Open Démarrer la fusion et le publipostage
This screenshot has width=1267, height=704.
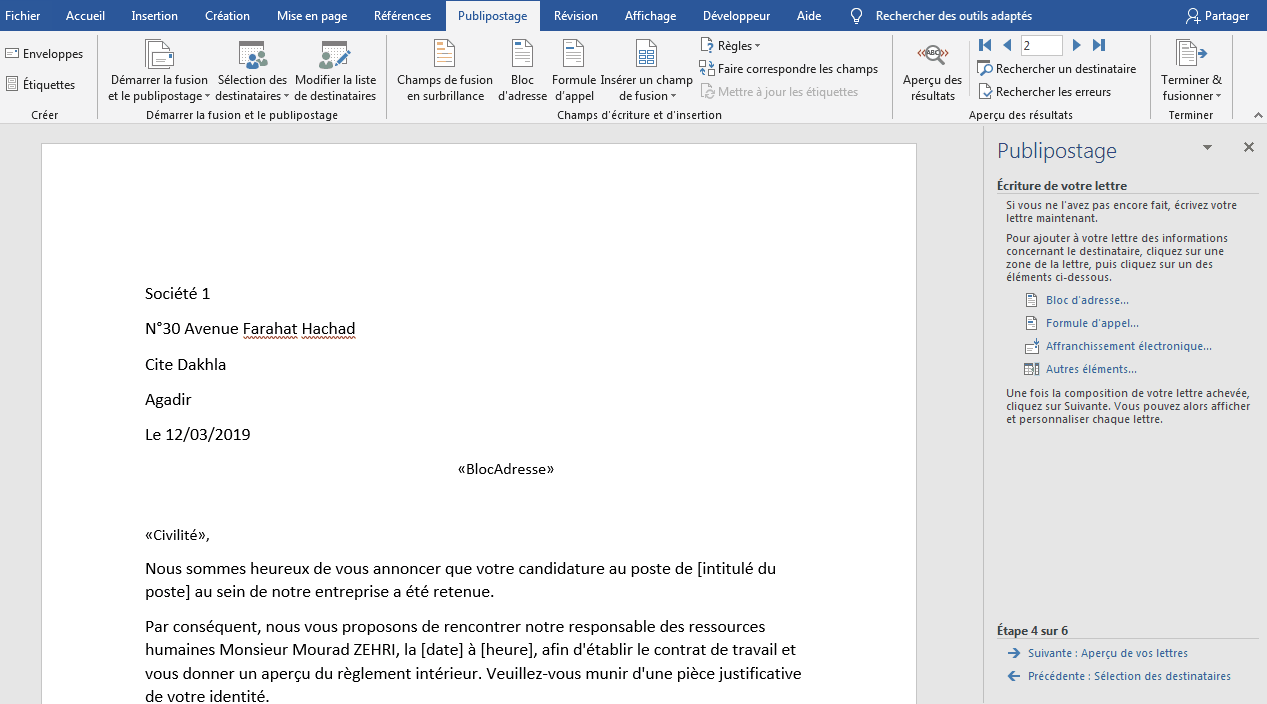158,71
